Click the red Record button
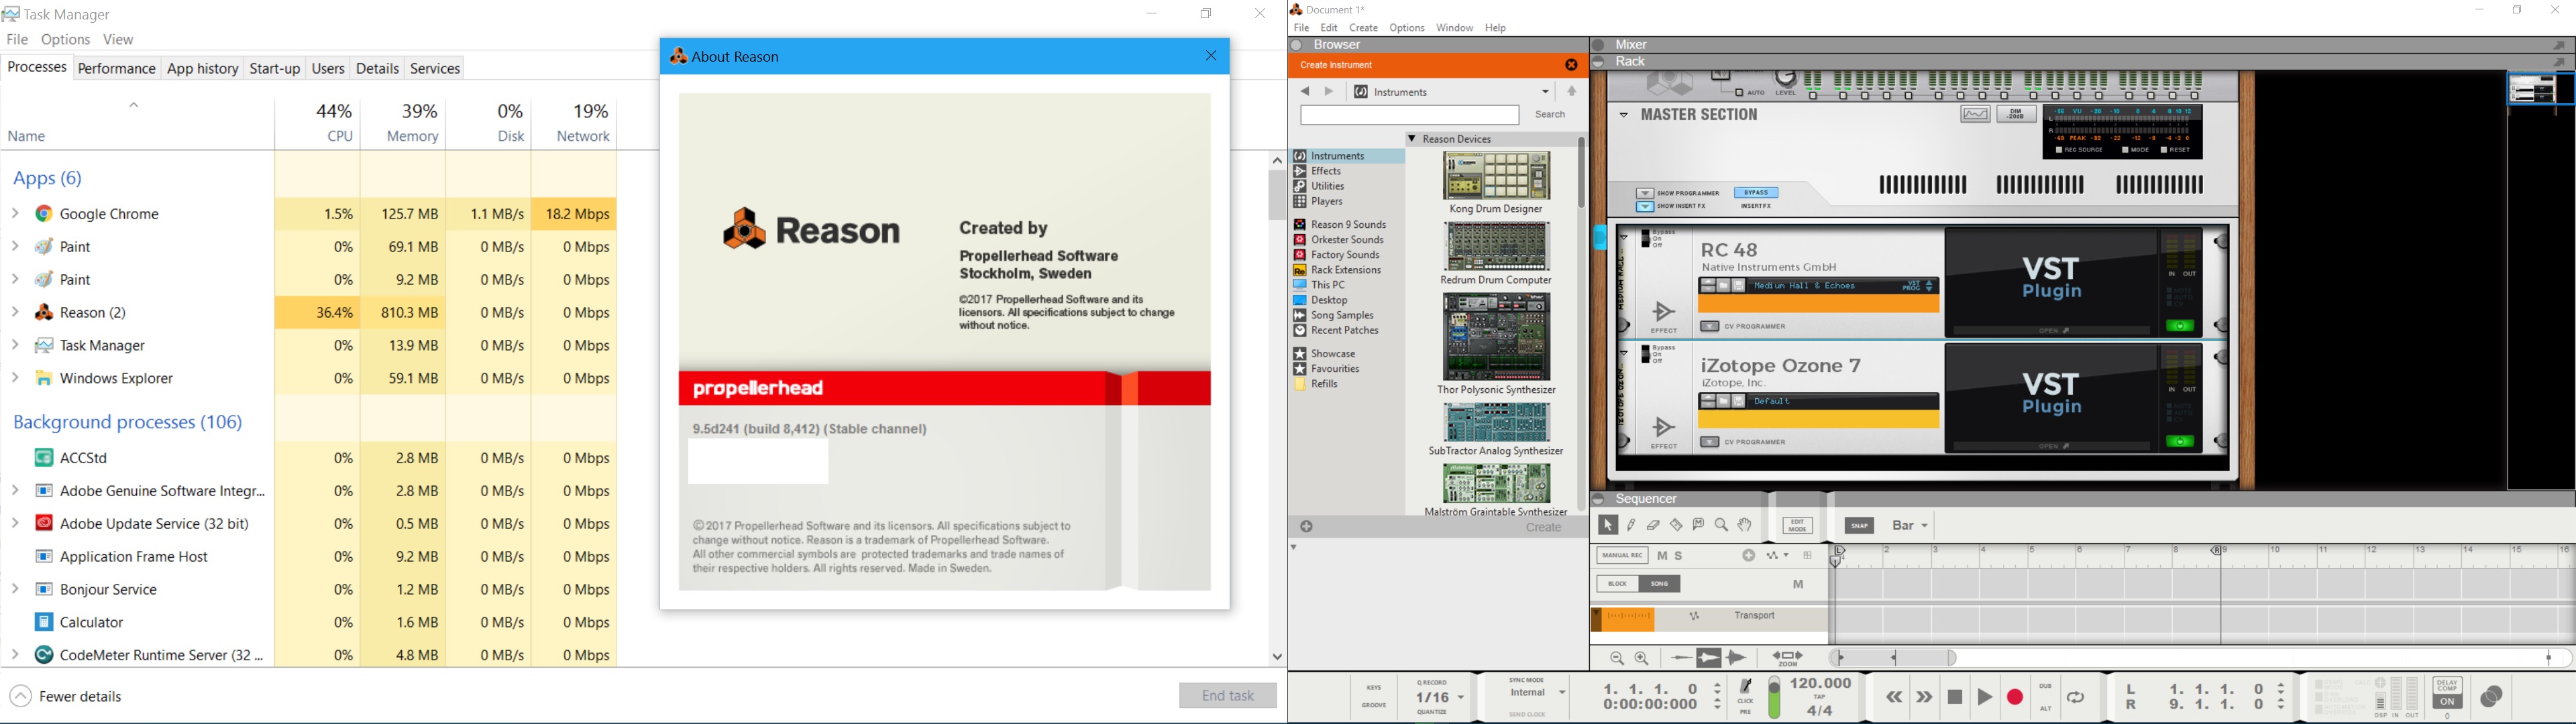2576x724 pixels. 2015,697
